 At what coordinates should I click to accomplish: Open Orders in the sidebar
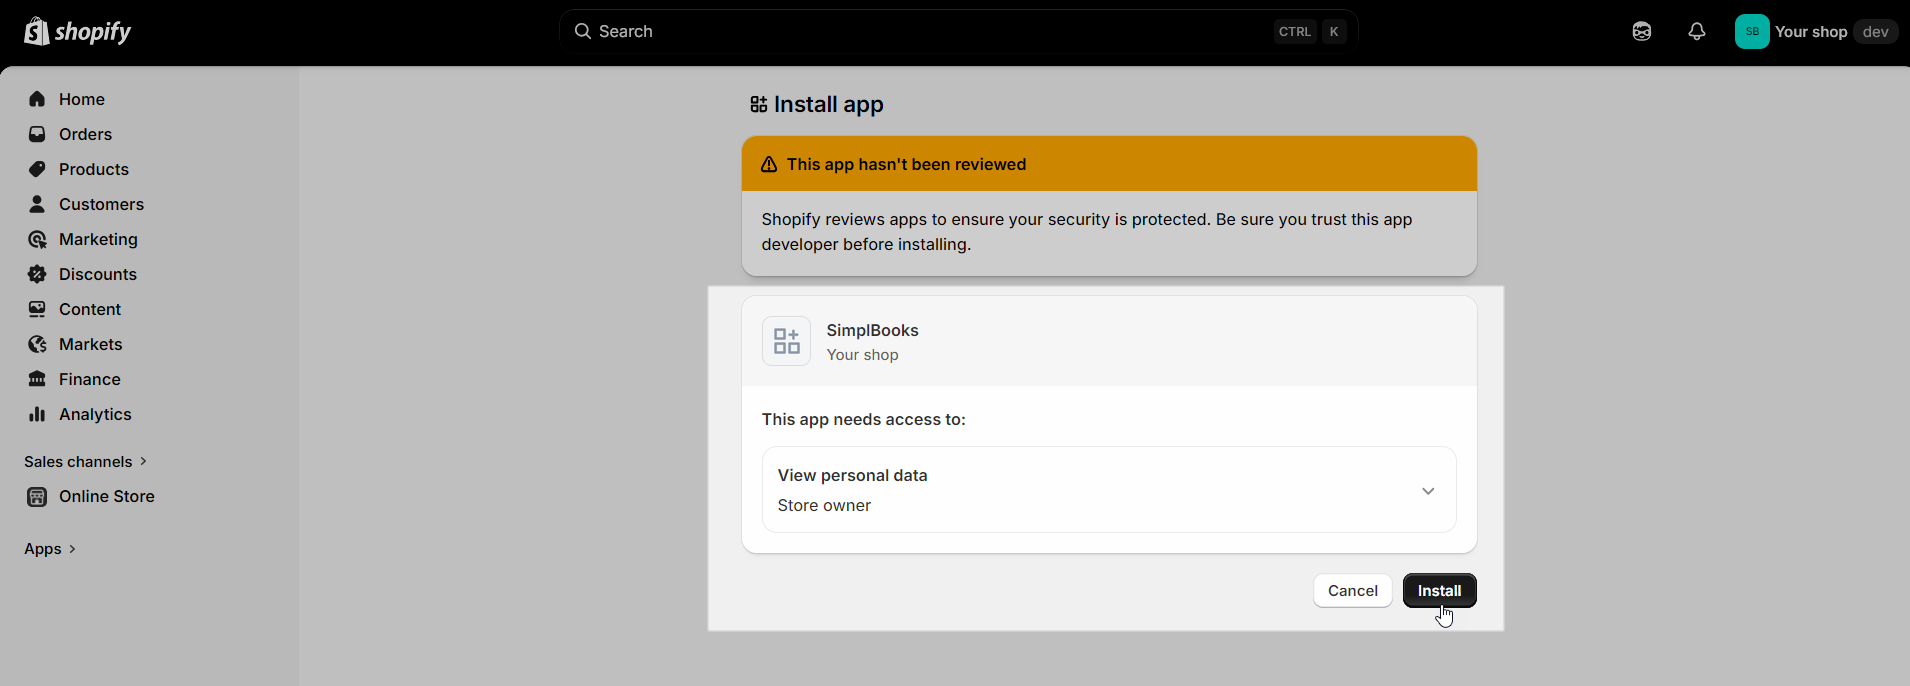click(x=85, y=134)
